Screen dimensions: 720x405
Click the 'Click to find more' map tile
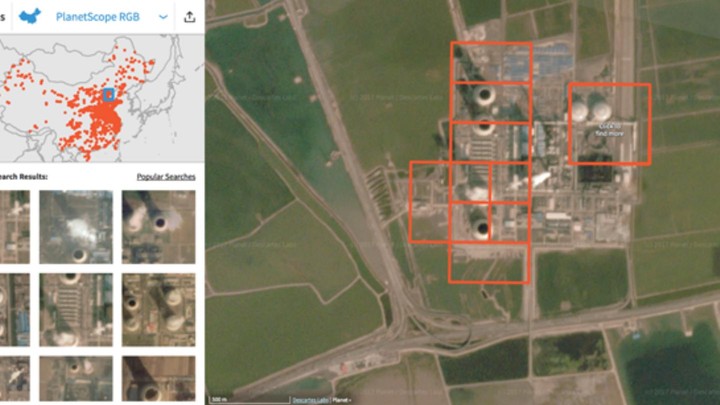(610, 124)
